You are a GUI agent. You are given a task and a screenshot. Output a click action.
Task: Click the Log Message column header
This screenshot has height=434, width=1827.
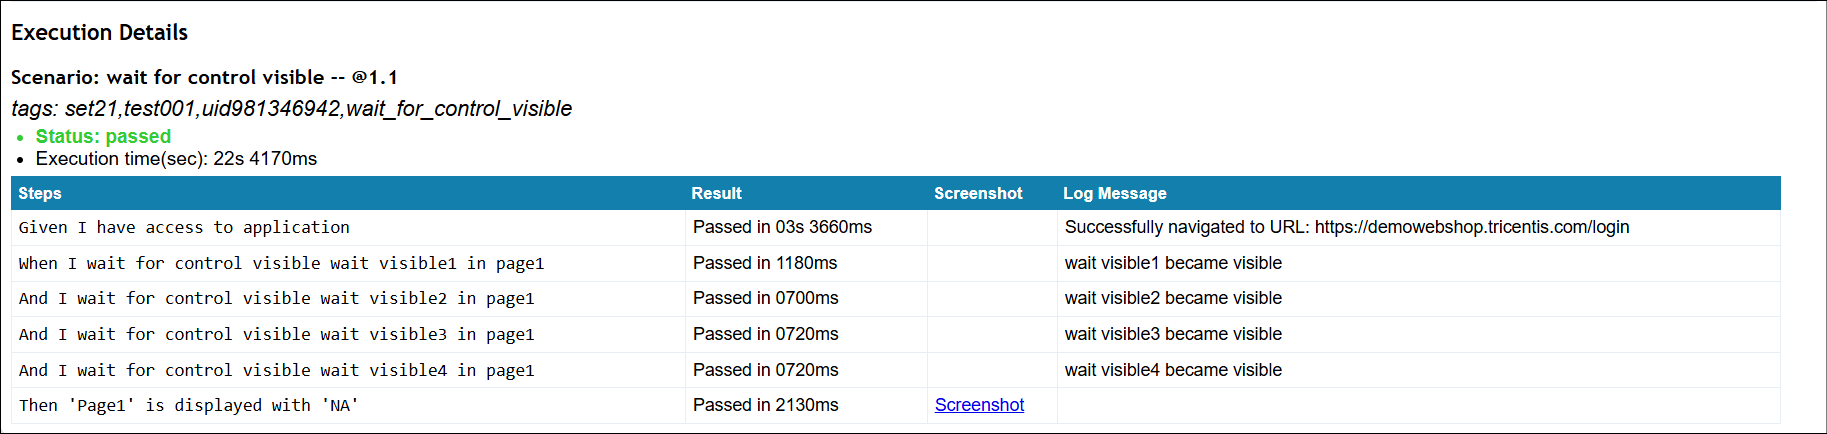tap(1114, 193)
